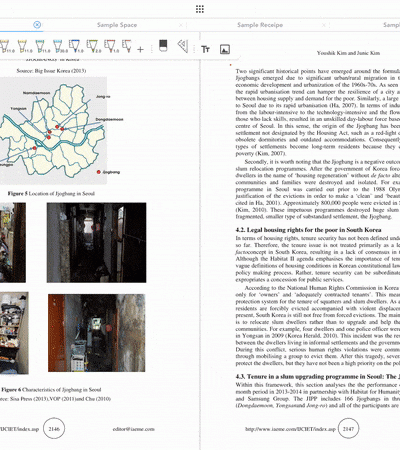The height and width of the screenshot is (450, 400).
Task: Click the 'Youshik Kim and Junic Kim' header
Action: 348,53
